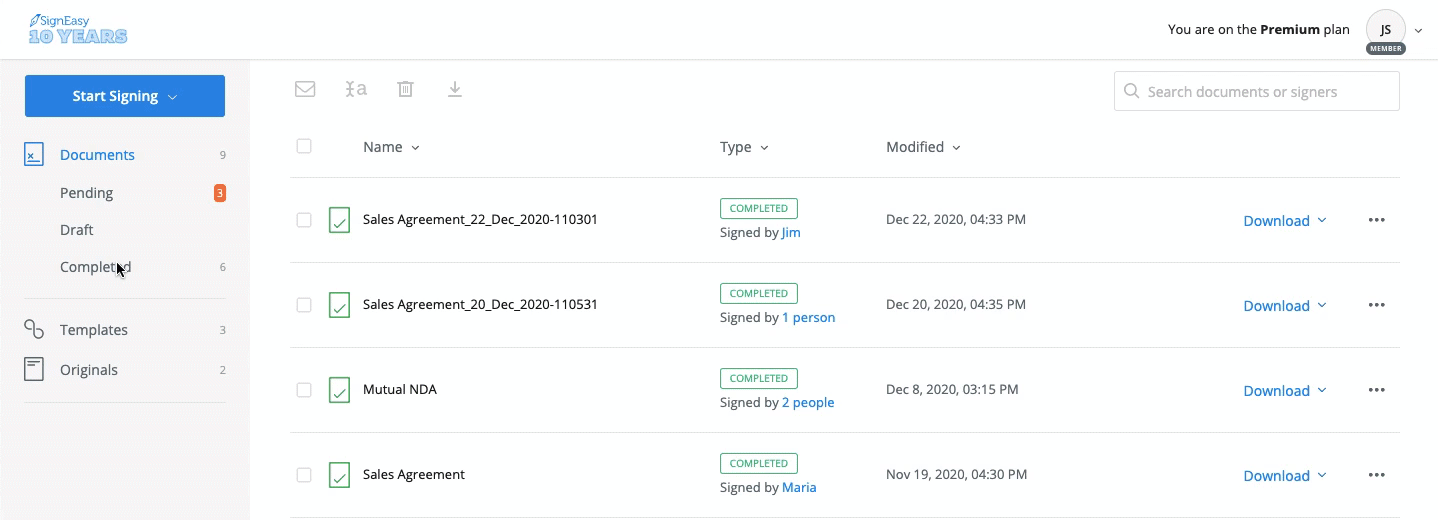The image size is (1438, 520).
Task: Select Pending in the sidebar
Action: tap(87, 193)
